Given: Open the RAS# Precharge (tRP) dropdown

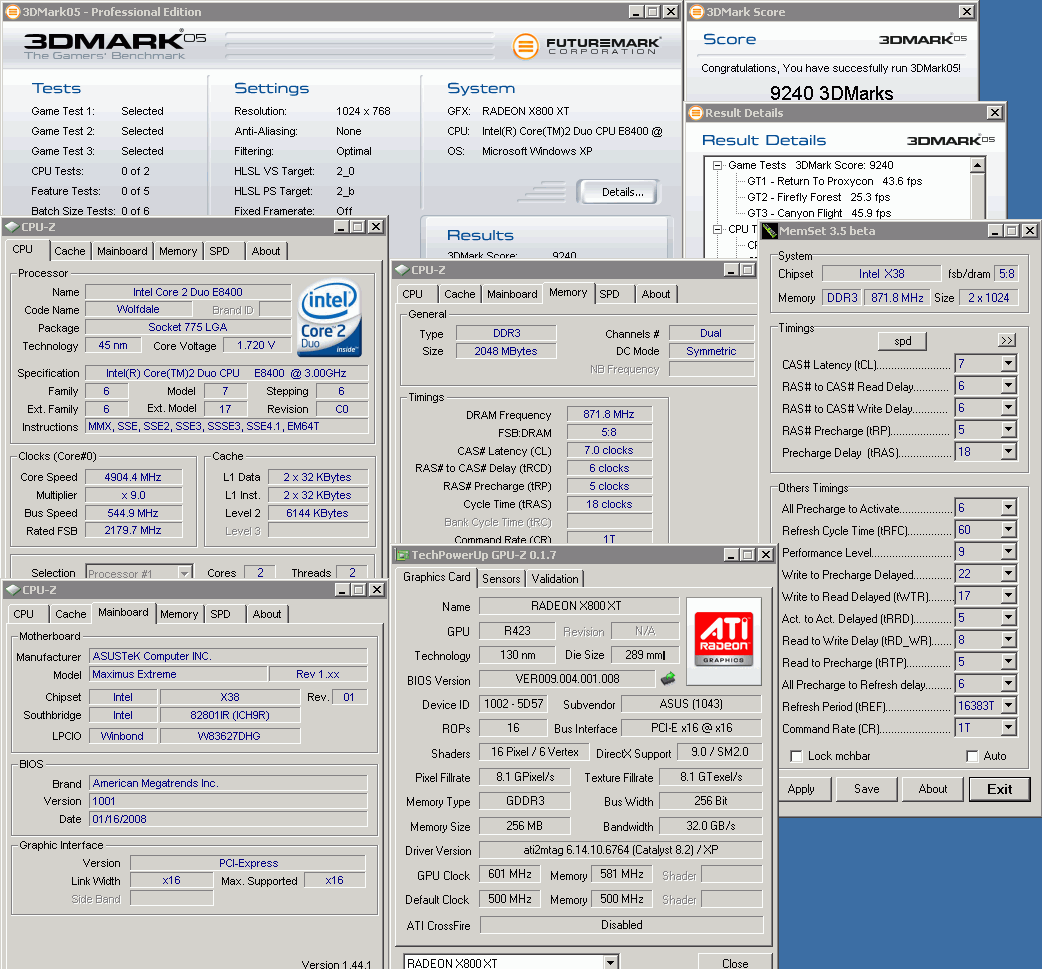Looking at the screenshot, I should pos(1009,429).
